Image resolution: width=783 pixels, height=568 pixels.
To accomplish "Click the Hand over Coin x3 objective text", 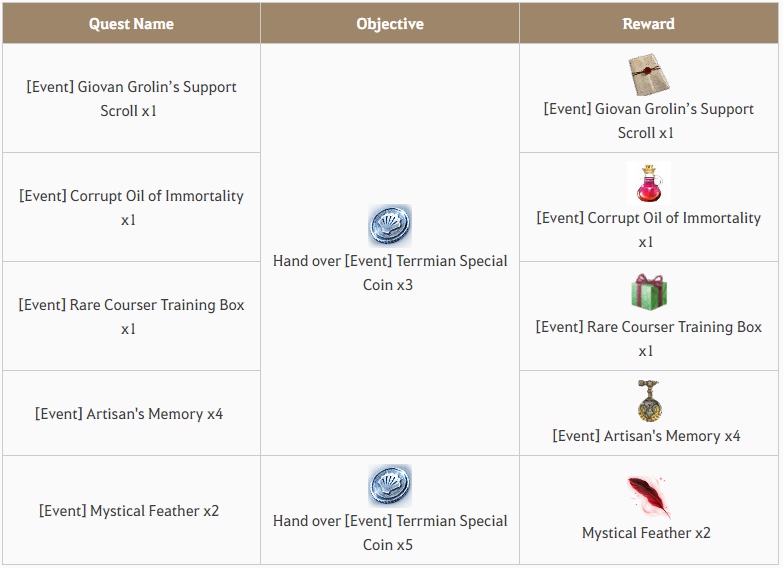I will click(390, 273).
